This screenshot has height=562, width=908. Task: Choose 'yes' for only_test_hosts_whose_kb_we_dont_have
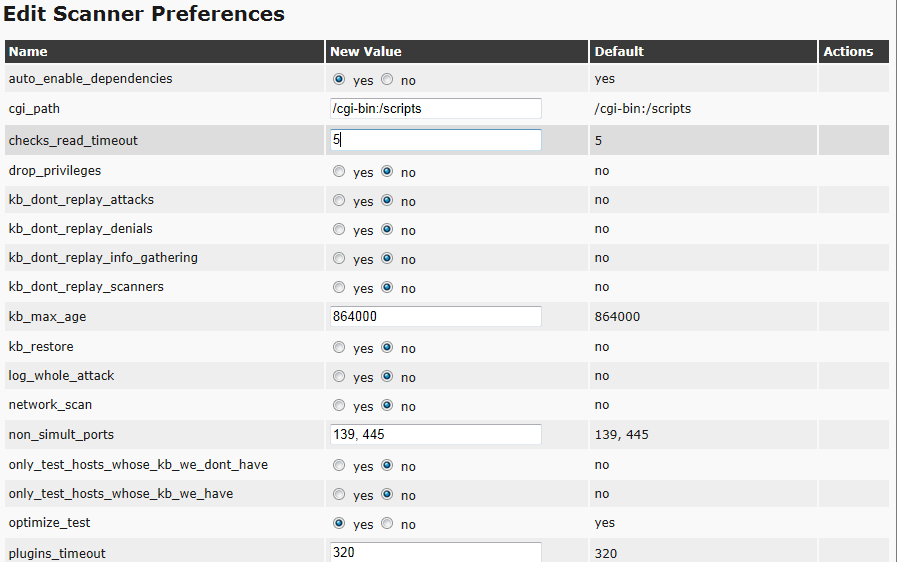tap(339, 465)
